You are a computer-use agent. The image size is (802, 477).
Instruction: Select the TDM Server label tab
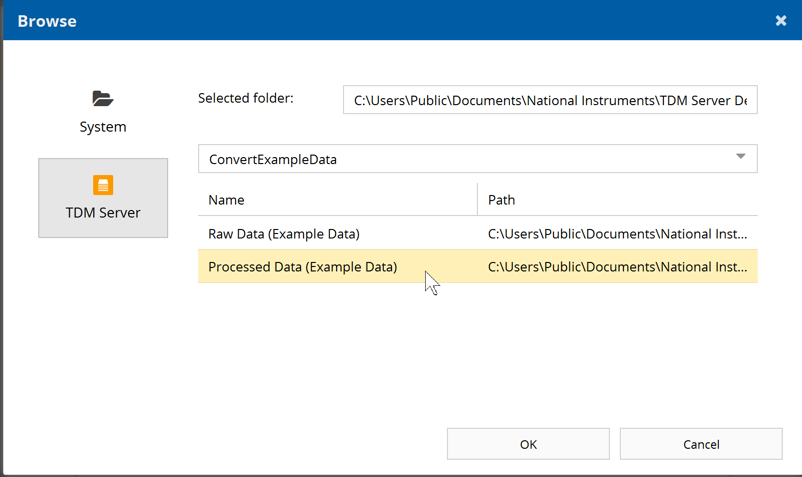[x=103, y=212]
